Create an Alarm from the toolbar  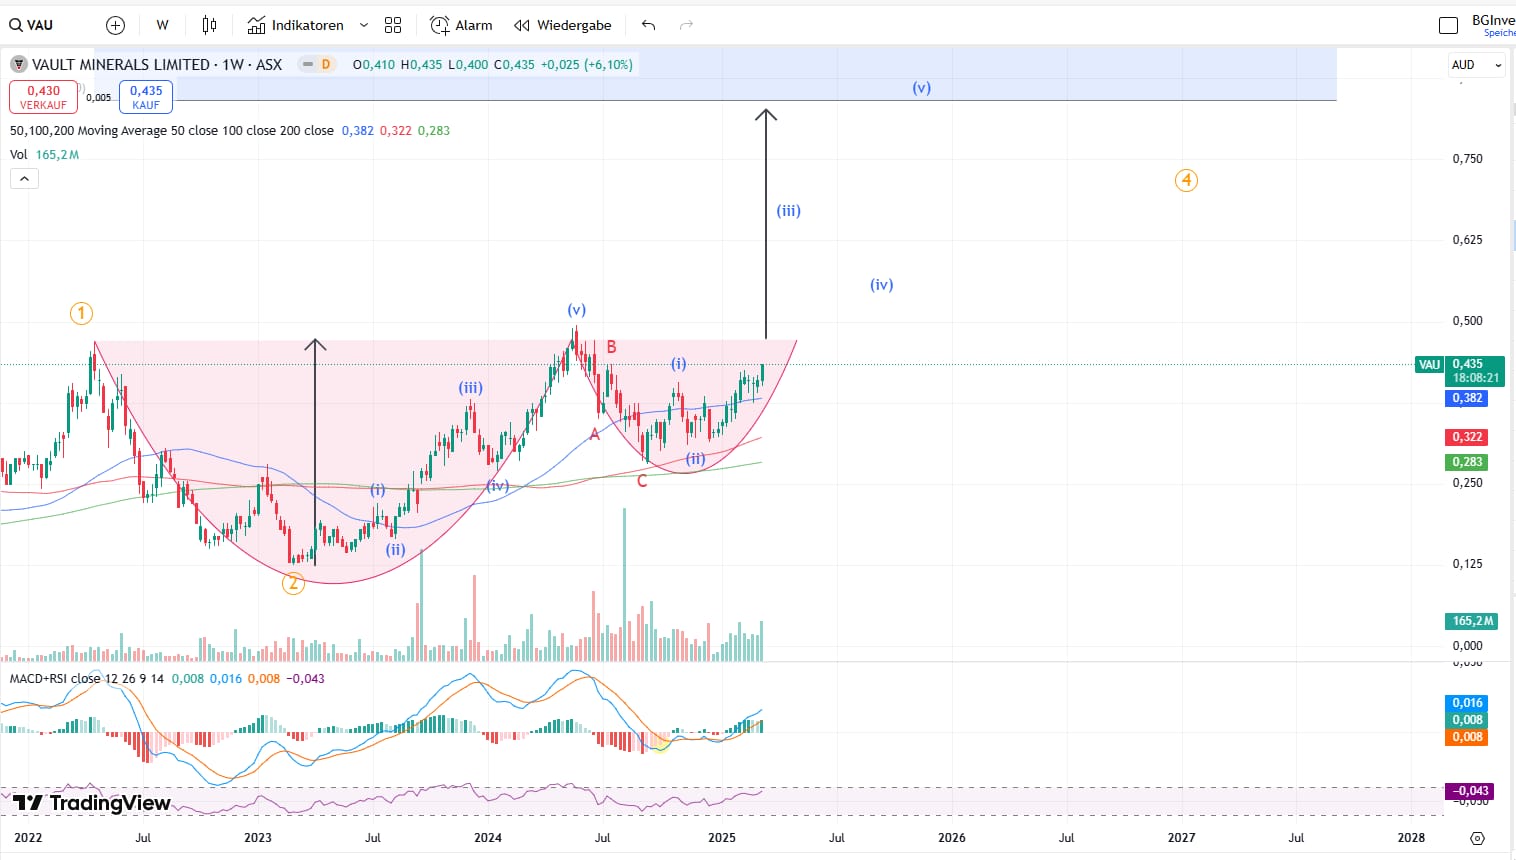461,25
